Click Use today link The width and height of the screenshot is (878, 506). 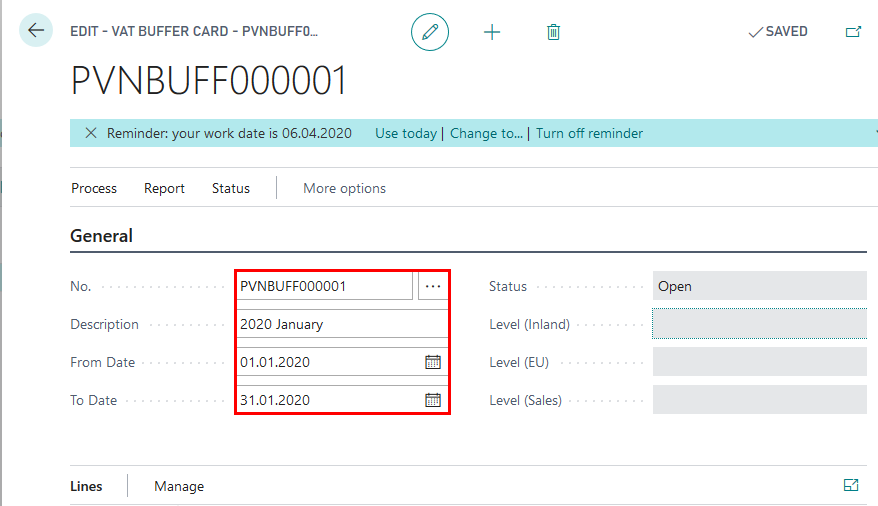tap(405, 134)
